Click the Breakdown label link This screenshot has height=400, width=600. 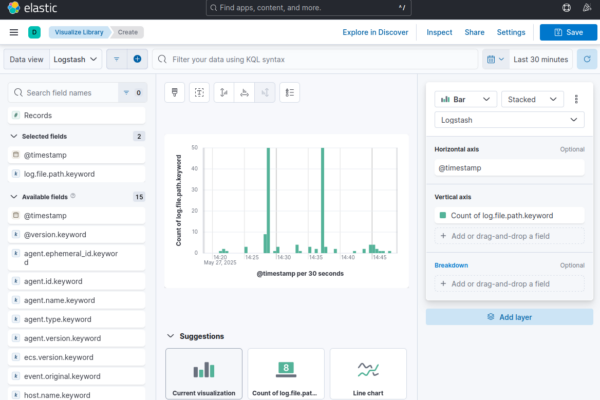[x=451, y=265]
